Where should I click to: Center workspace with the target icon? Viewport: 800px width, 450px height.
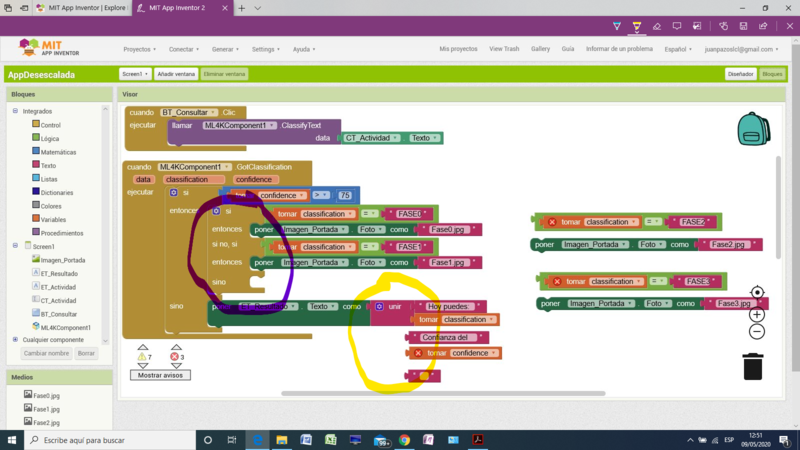757,294
